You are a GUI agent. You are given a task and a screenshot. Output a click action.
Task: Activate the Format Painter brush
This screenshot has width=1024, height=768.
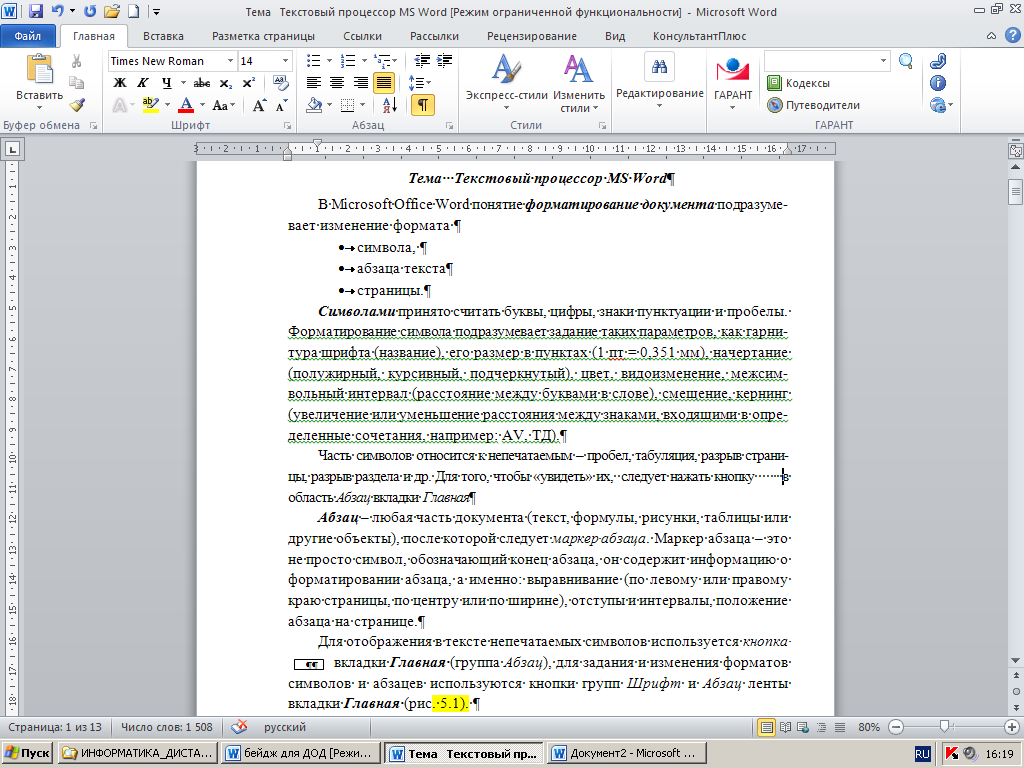77,104
